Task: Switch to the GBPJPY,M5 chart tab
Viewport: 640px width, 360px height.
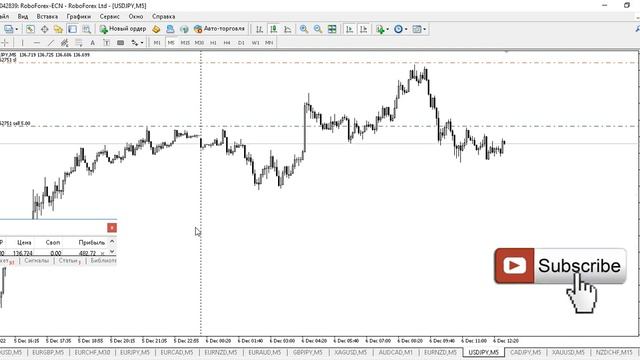Action: click(307, 352)
